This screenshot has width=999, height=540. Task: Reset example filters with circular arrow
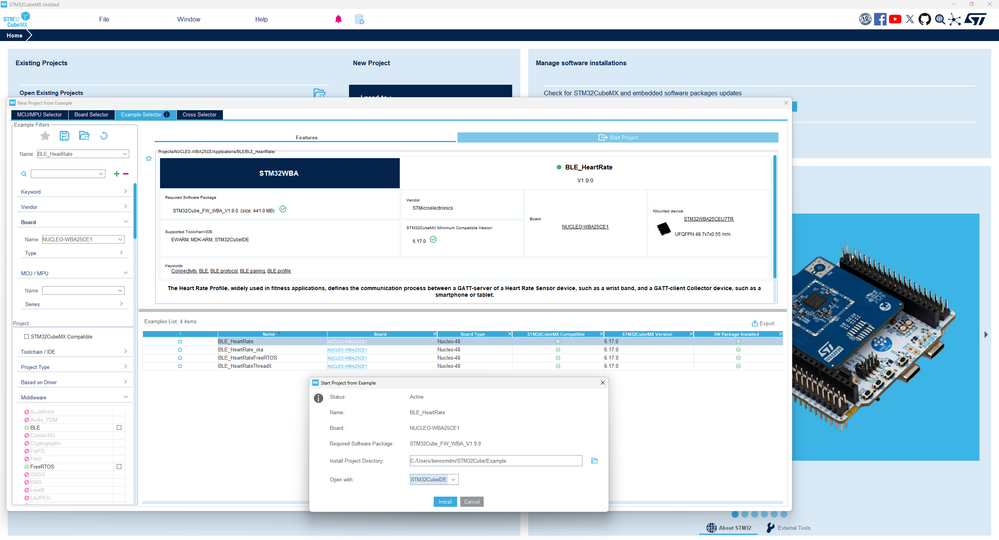point(104,136)
